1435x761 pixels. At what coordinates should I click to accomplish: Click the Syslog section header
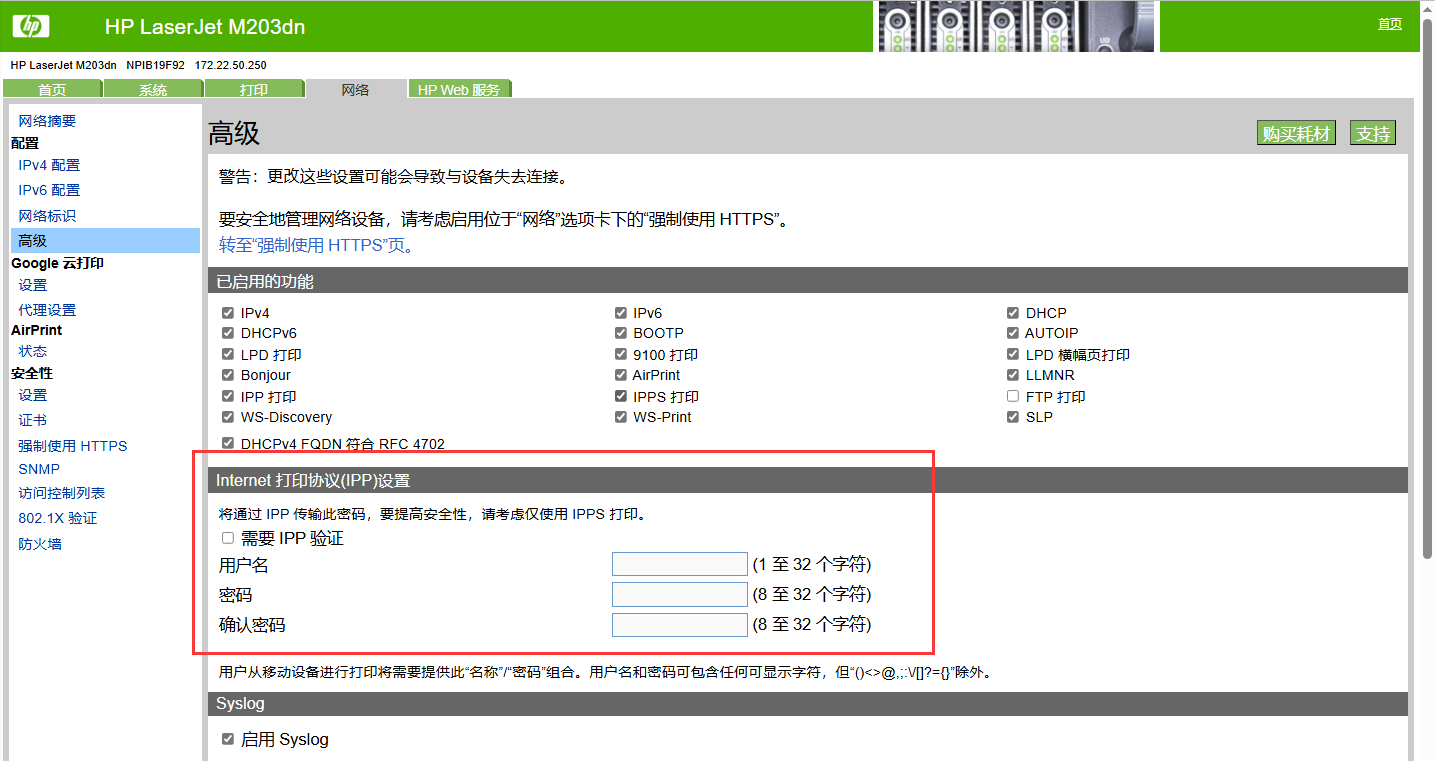coord(808,704)
